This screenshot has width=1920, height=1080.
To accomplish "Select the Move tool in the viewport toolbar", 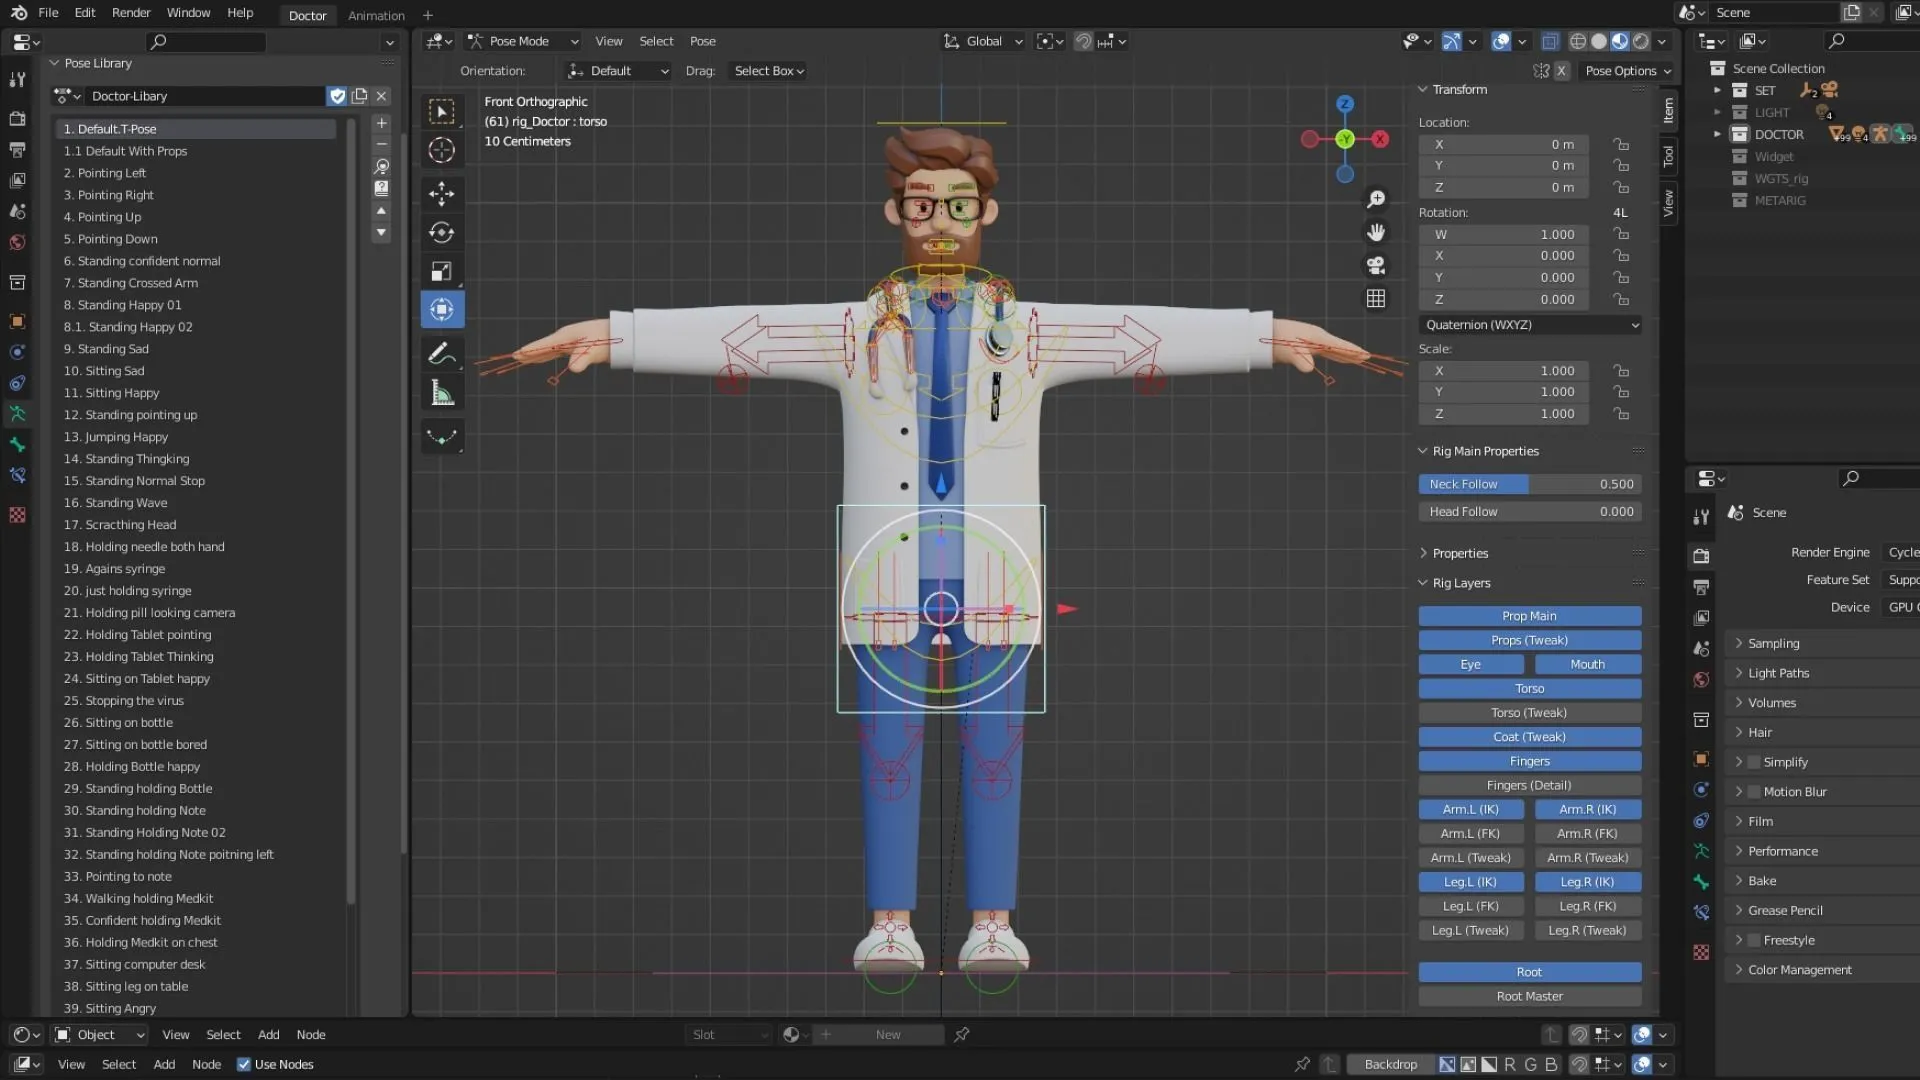I will click(442, 194).
